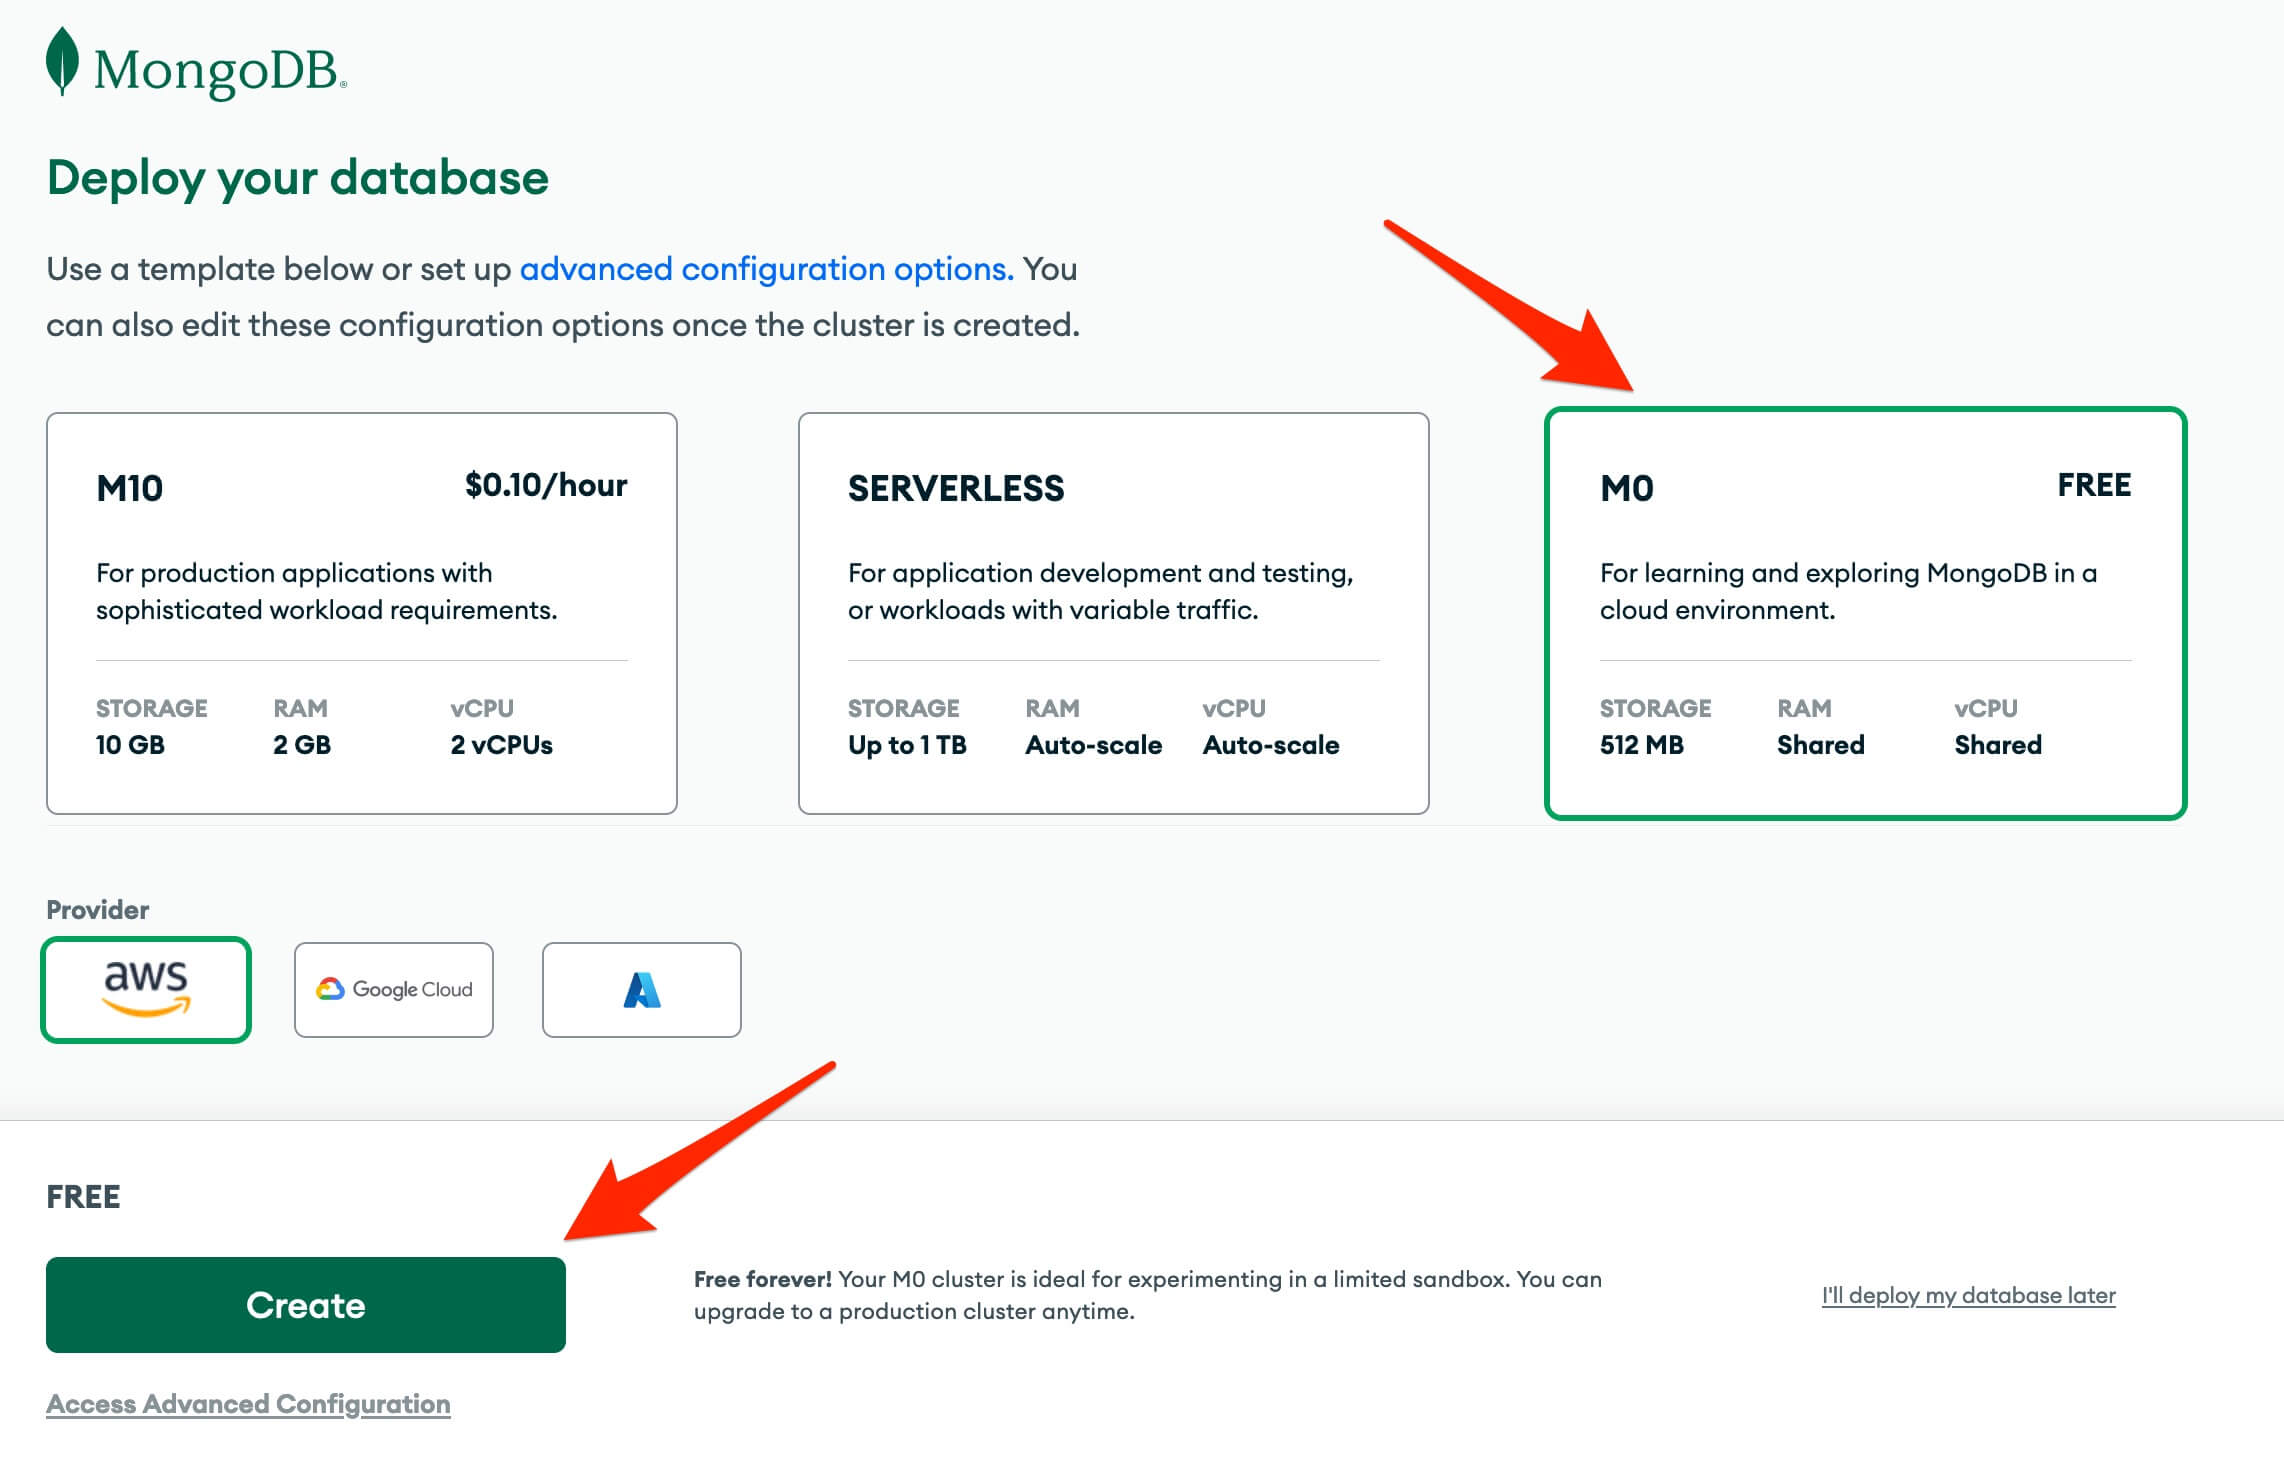
Task: Select the AWS provider logo
Action: click(x=146, y=989)
